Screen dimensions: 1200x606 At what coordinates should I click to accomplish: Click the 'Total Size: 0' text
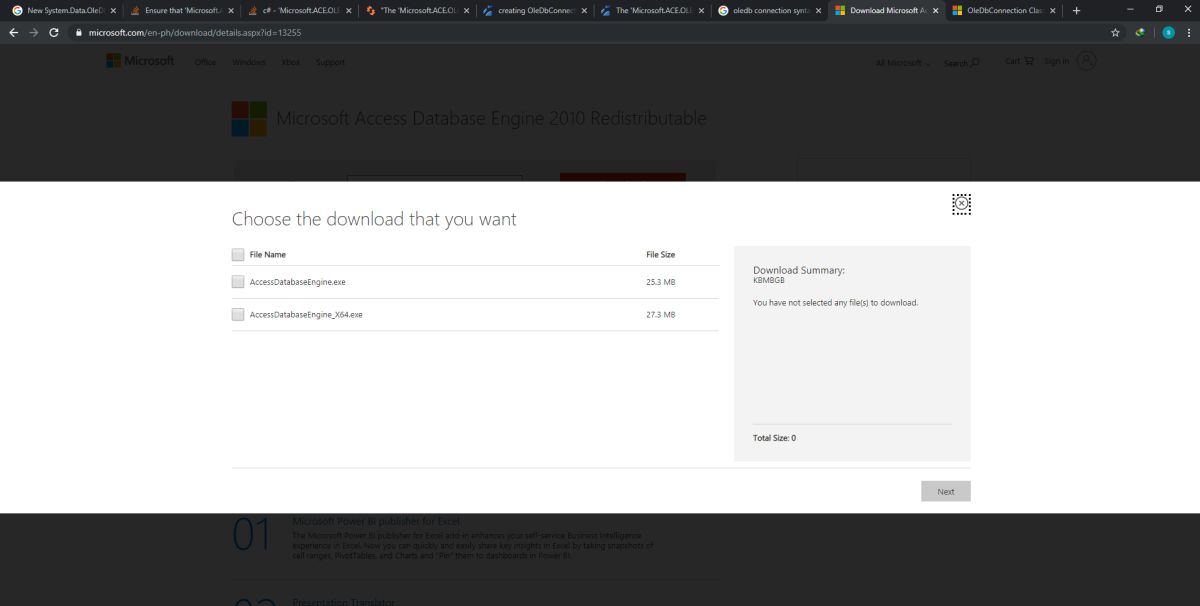[774, 438]
